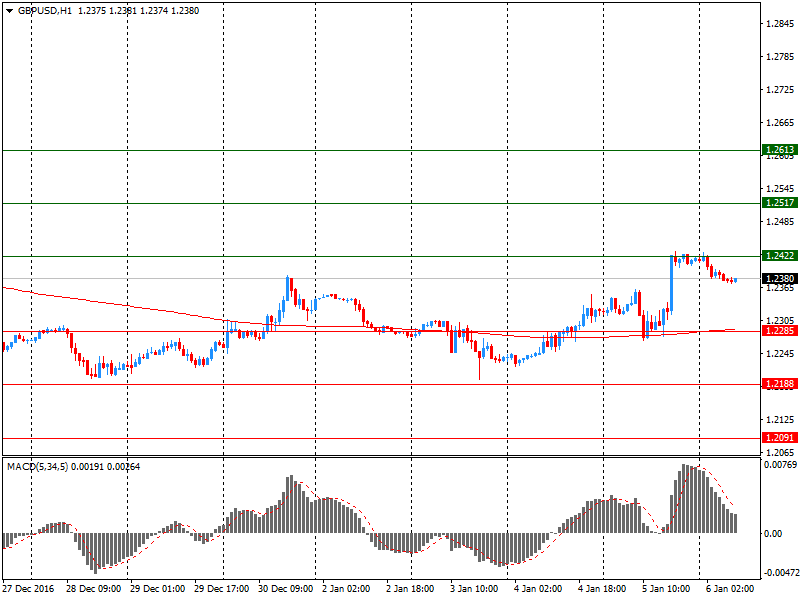Click the 29 Dec 01:00 time label
This screenshot has width=800, height=600.
click(x=158, y=589)
